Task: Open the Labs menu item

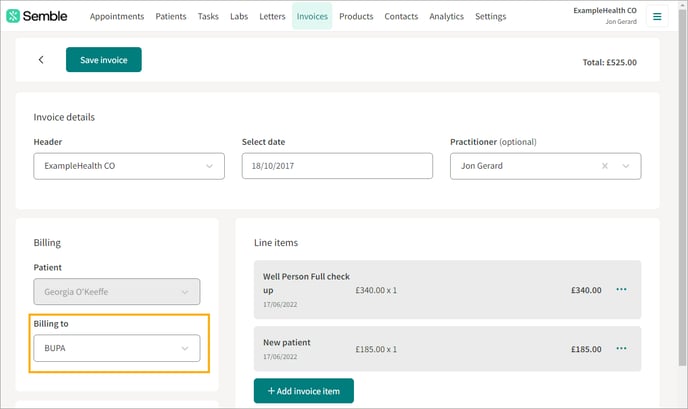Action: [239, 16]
